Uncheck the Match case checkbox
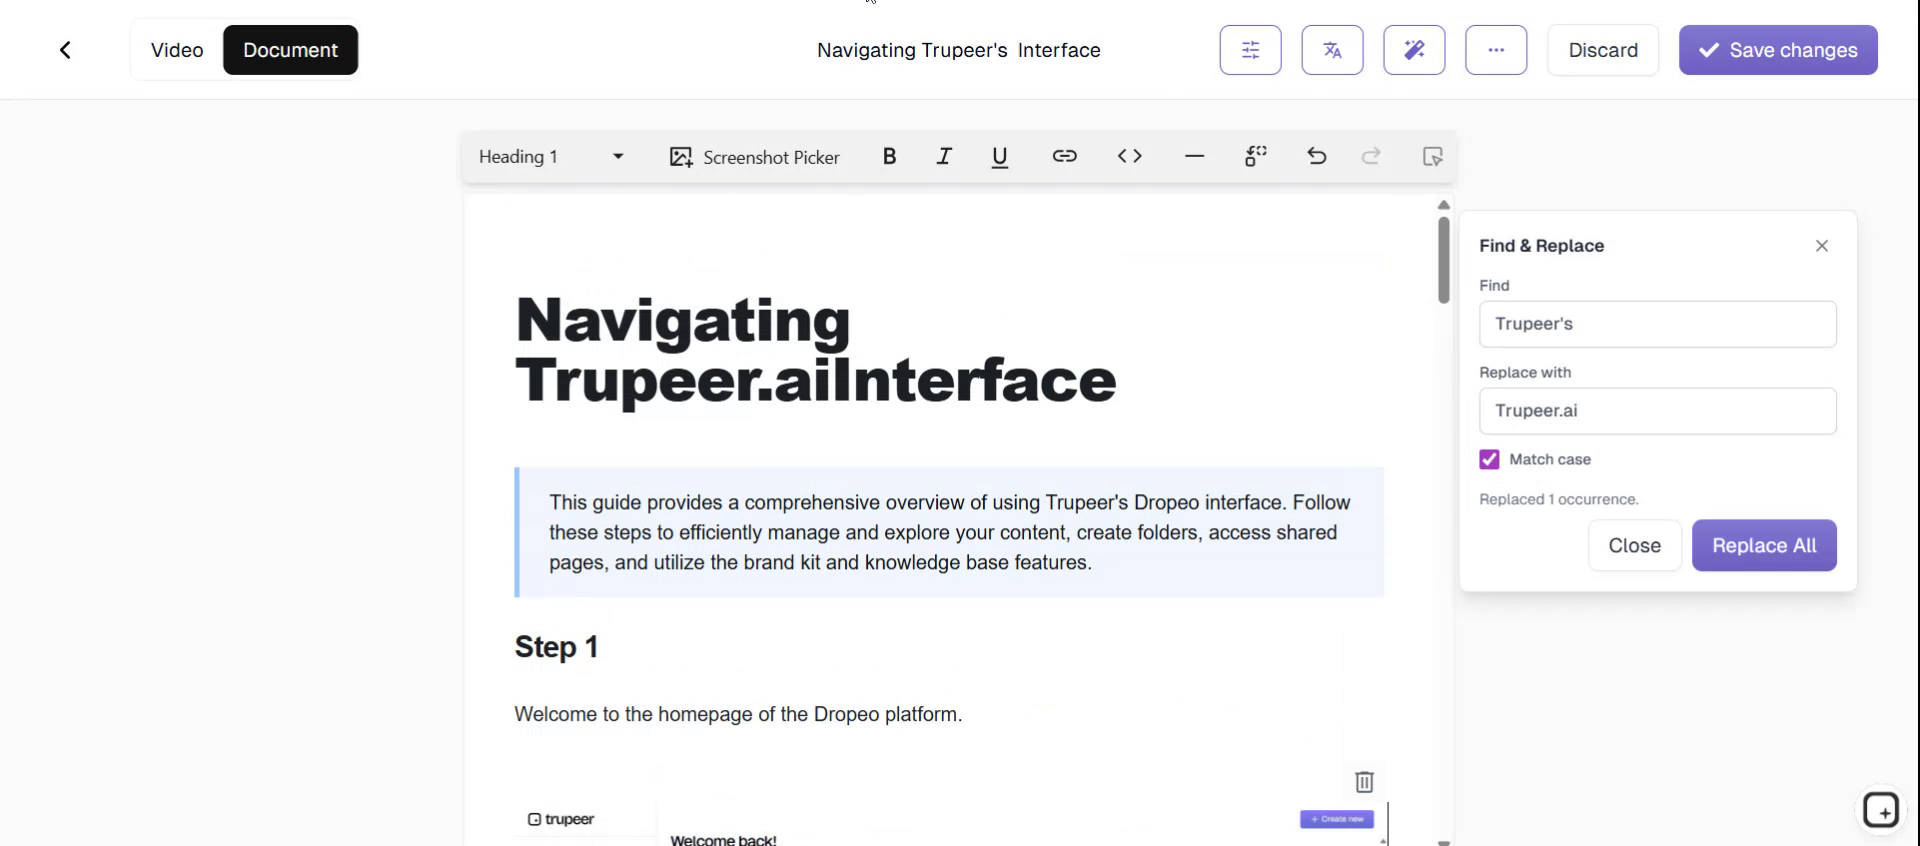The image size is (1920, 846). tap(1489, 459)
